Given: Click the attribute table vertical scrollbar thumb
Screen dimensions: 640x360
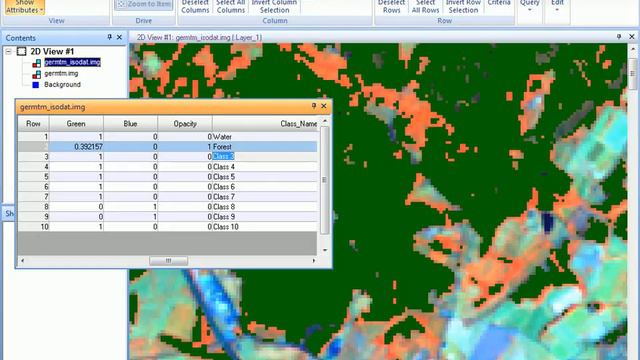Looking at the screenshot, I should 324,180.
